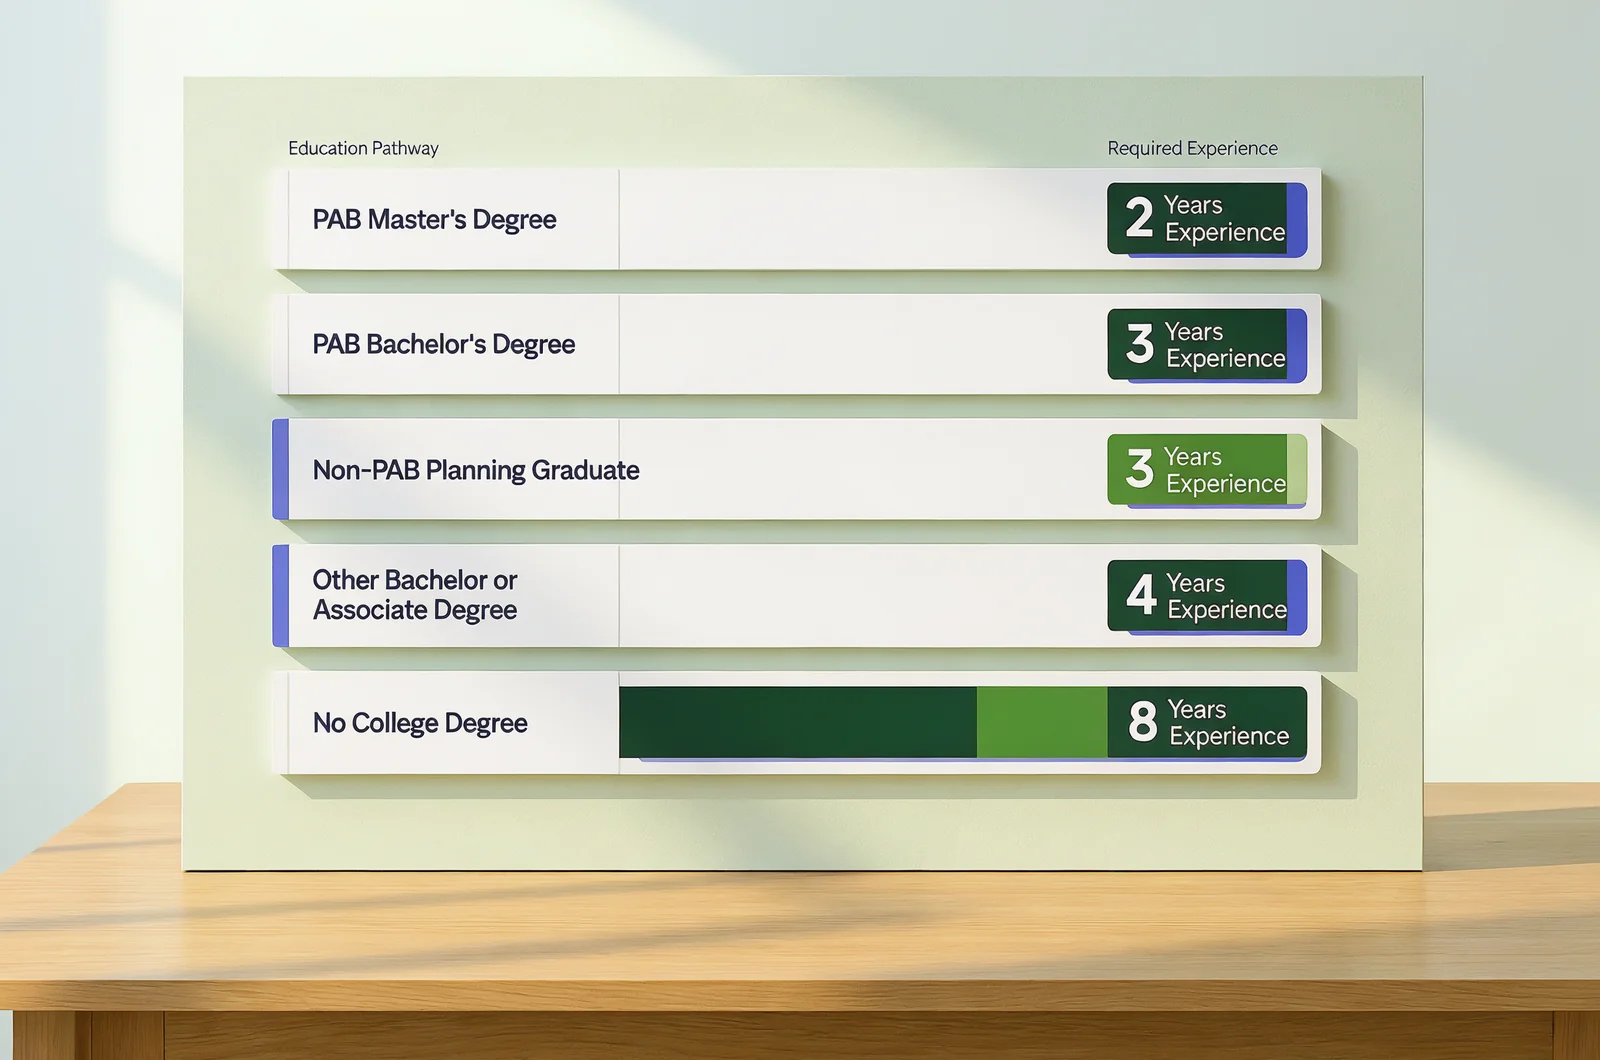Click the "2 Years Experience" badge
1600x1060 pixels.
pyautogui.click(x=1207, y=219)
